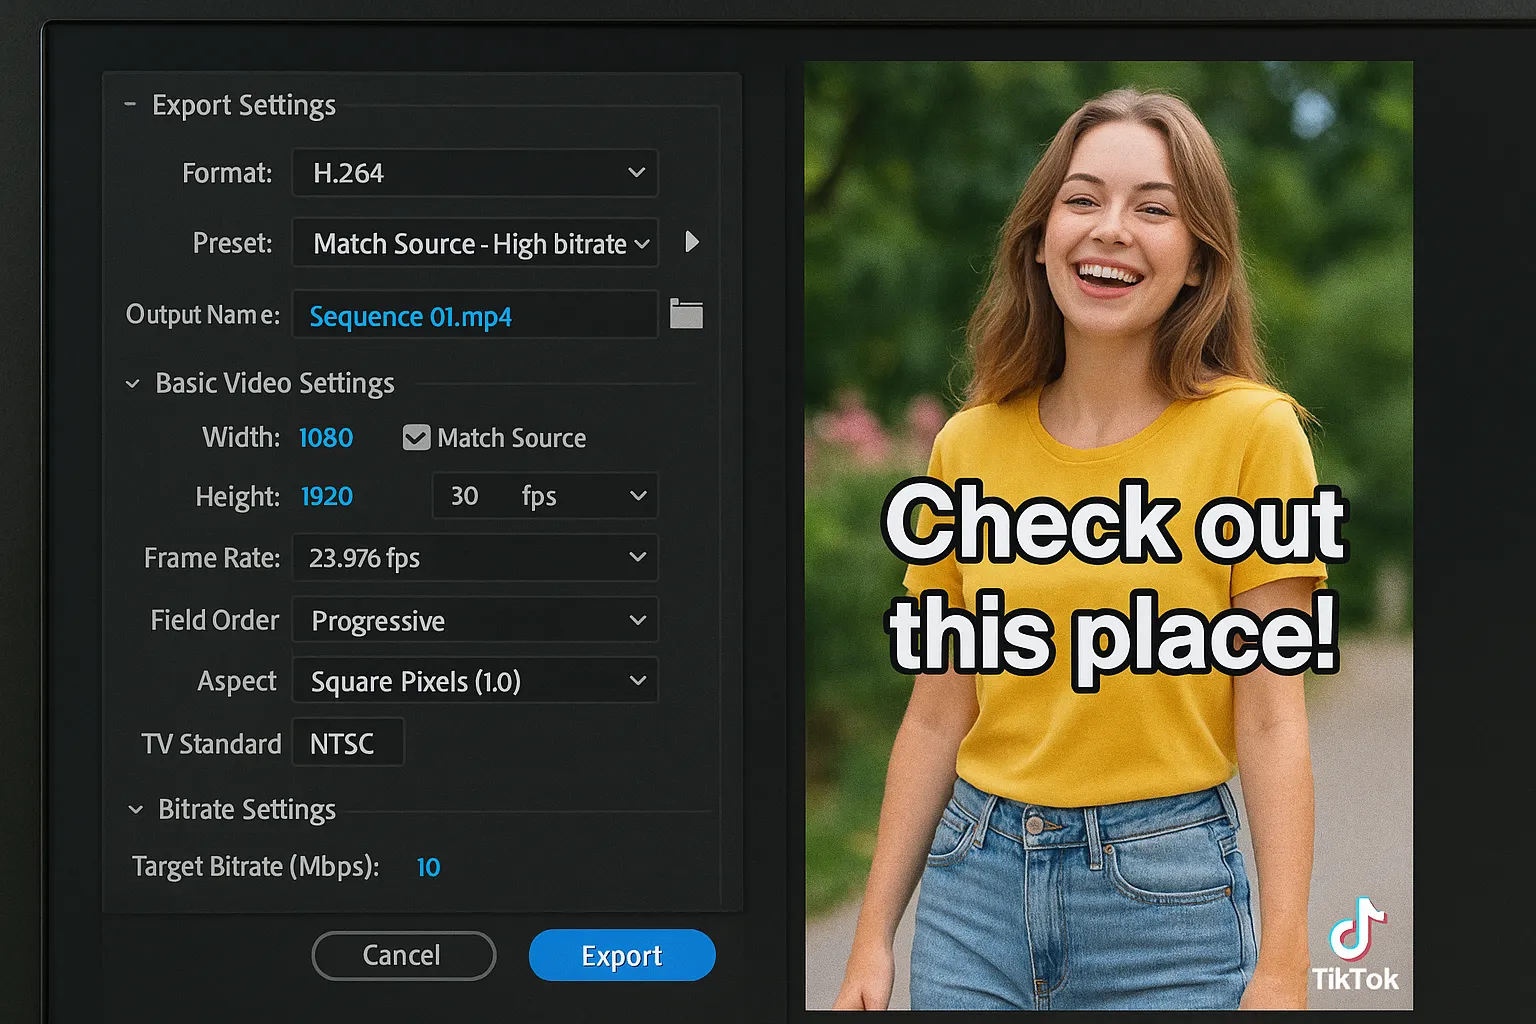The image size is (1536, 1024).
Task: Click the Target Bitrate (Mbps) label
Action: pos(256,867)
